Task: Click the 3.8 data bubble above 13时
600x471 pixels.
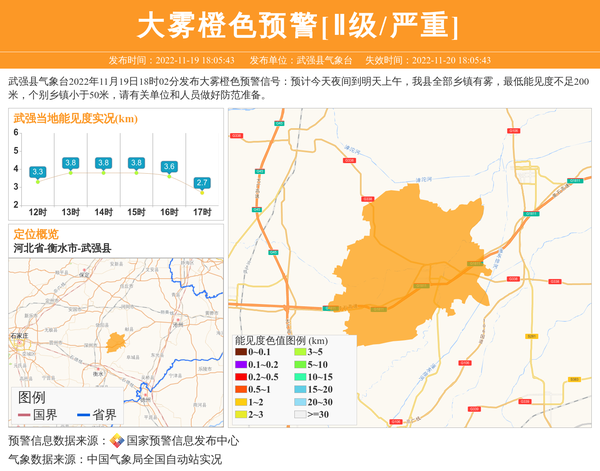Action: 70,163
